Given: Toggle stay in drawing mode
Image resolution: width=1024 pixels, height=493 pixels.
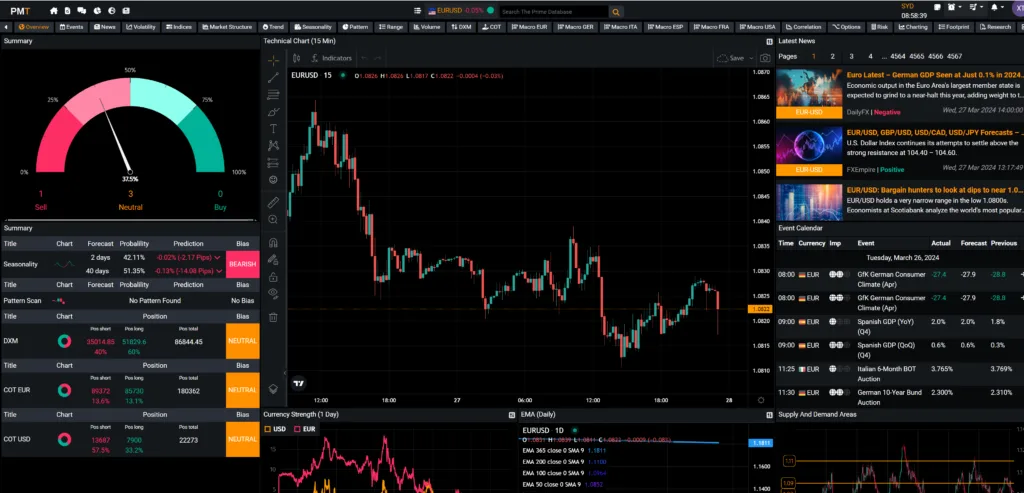Looking at the screenshot, I should 273,260.
